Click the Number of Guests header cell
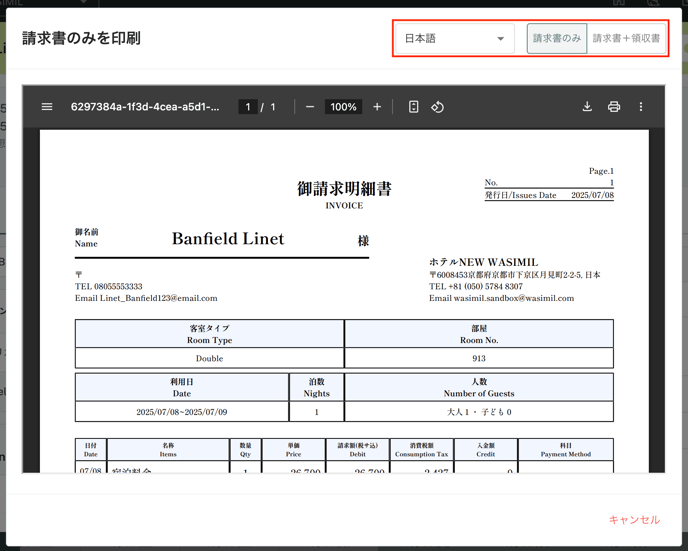The width and height of the screenshot is (688, 551). click(479, 387)
